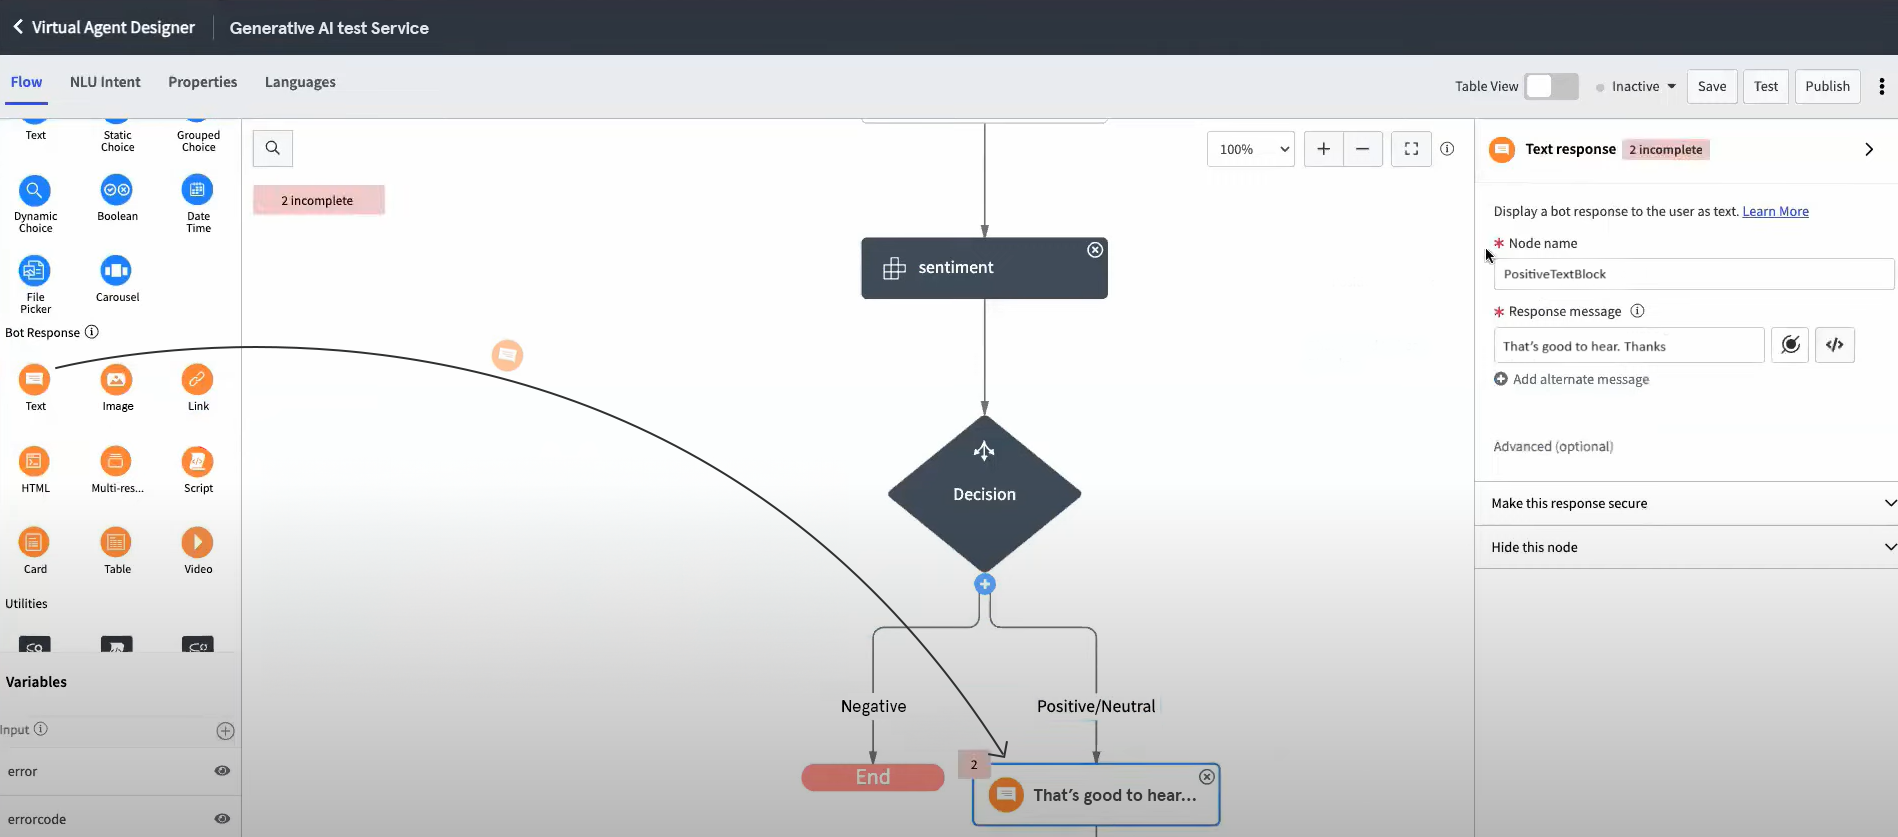Click the Publish button
Viewport: 1898px width, 837px height.
point(1827,86)
